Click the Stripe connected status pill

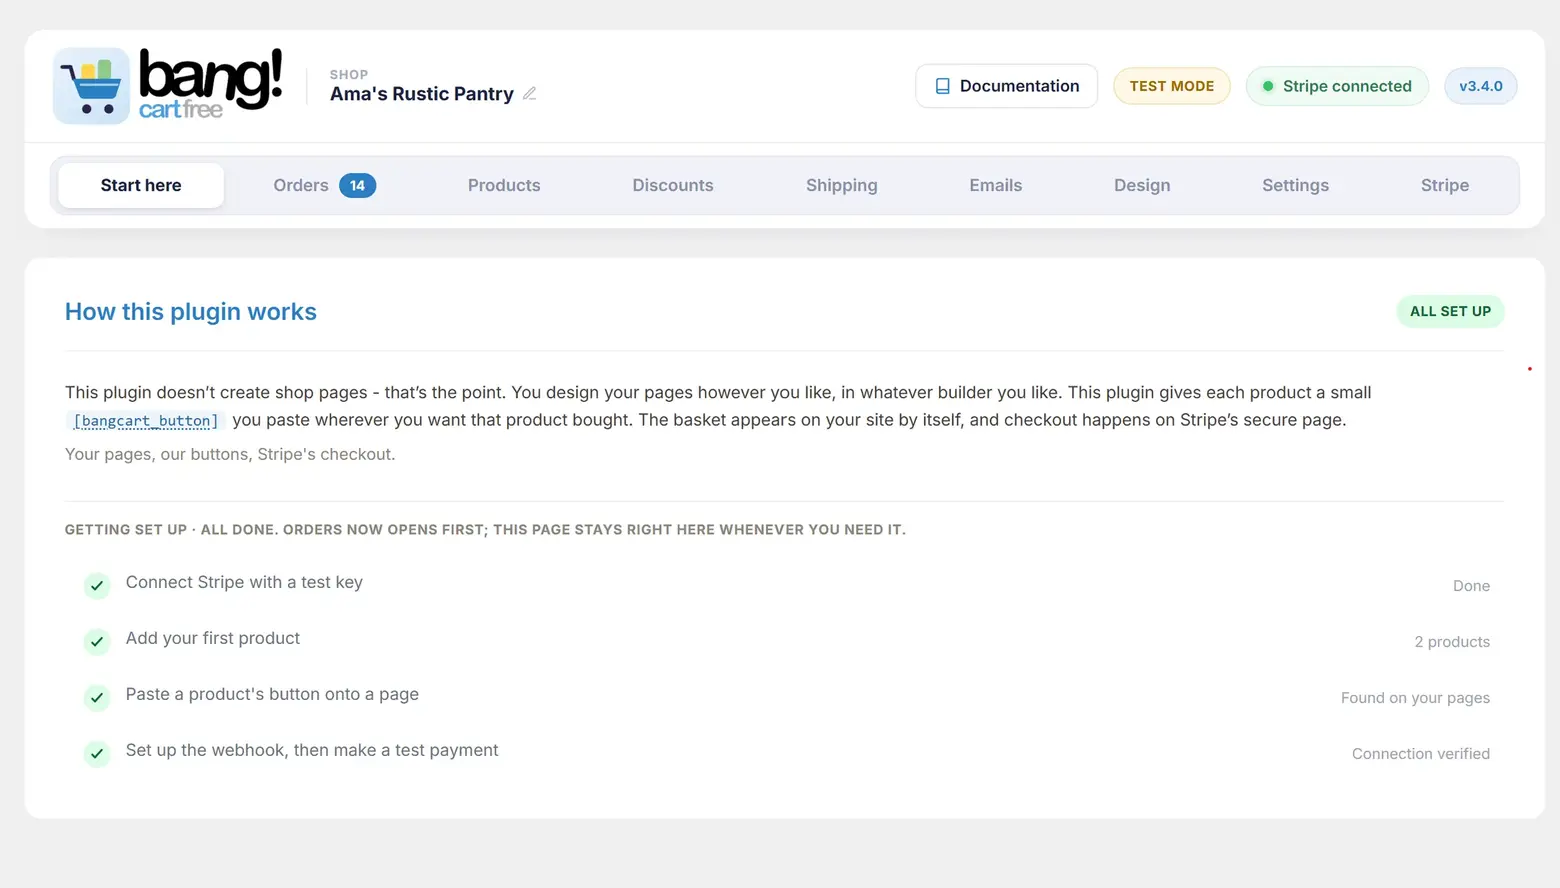click(x=1337, y=86)
